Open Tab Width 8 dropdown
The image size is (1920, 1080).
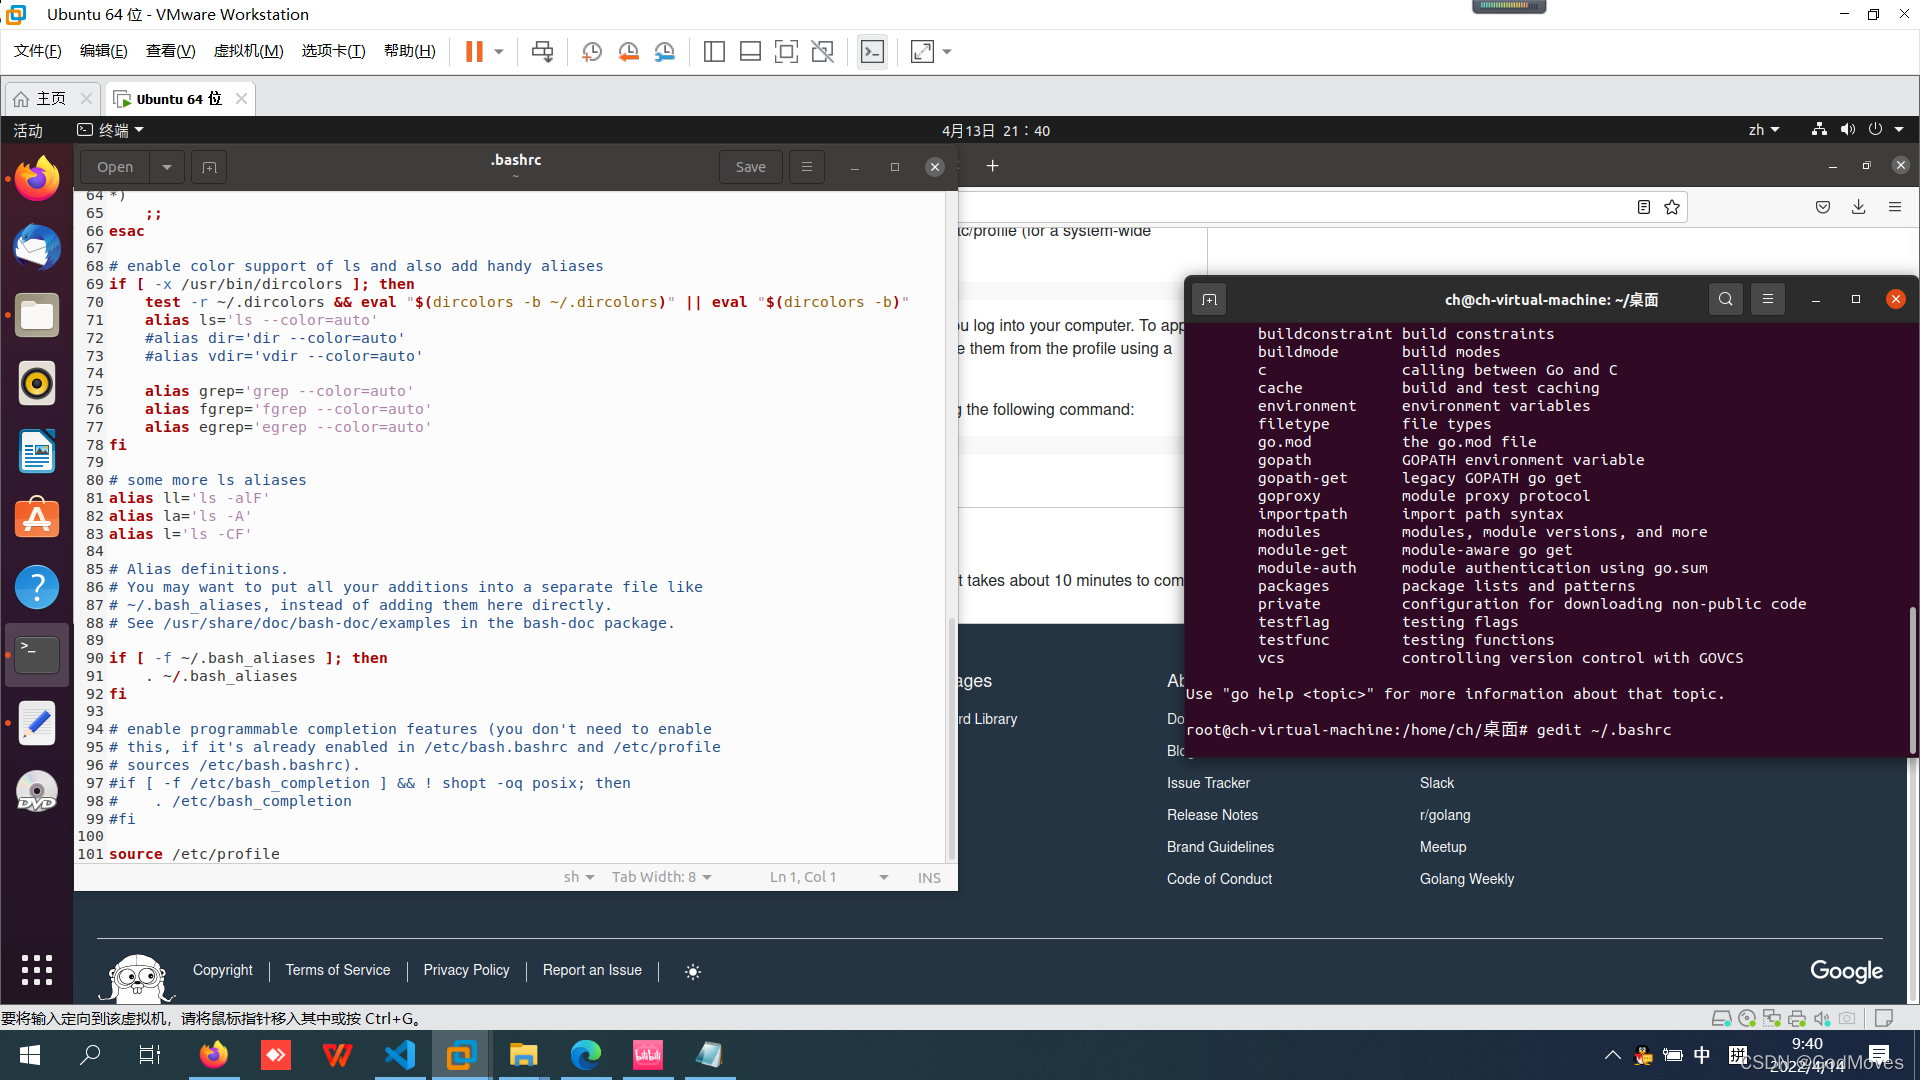click(x=661, y=877)
